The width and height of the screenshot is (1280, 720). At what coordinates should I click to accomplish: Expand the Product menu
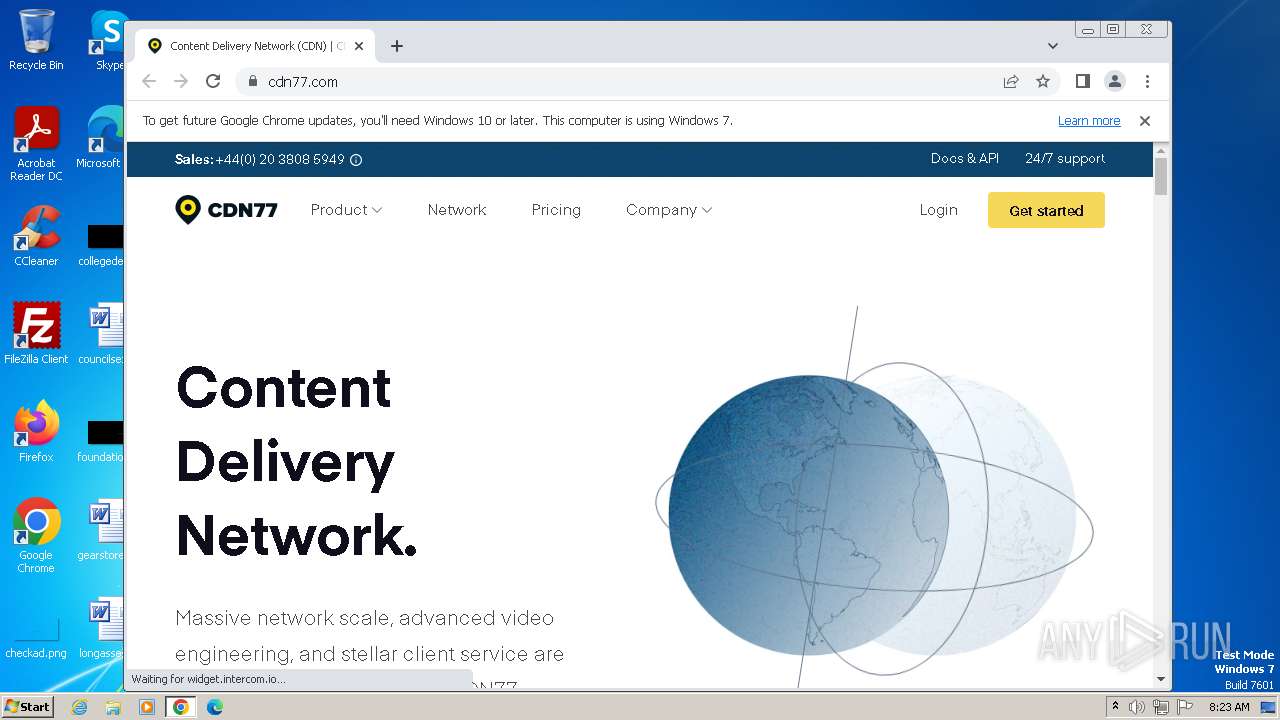tap(346, 210)
